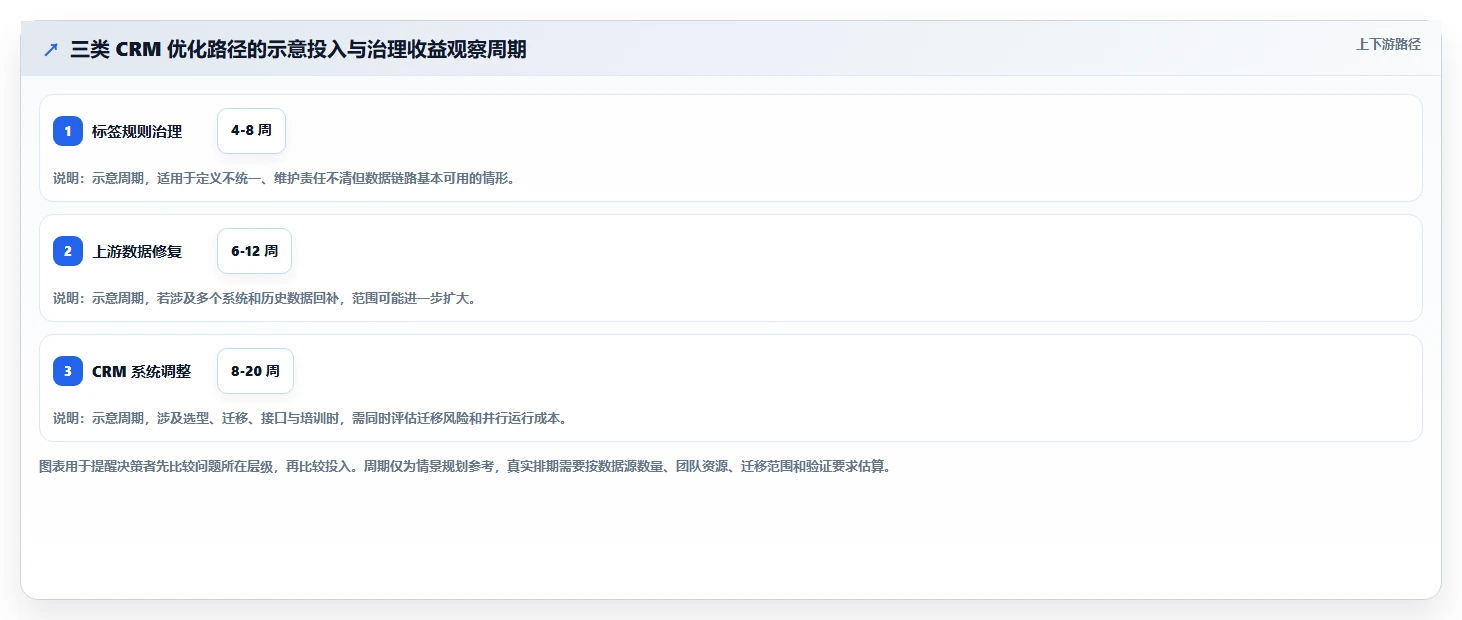Click the number 1 badge for 标签规则治理
The image size is (1462, 620).
click(x=68, y=131)
